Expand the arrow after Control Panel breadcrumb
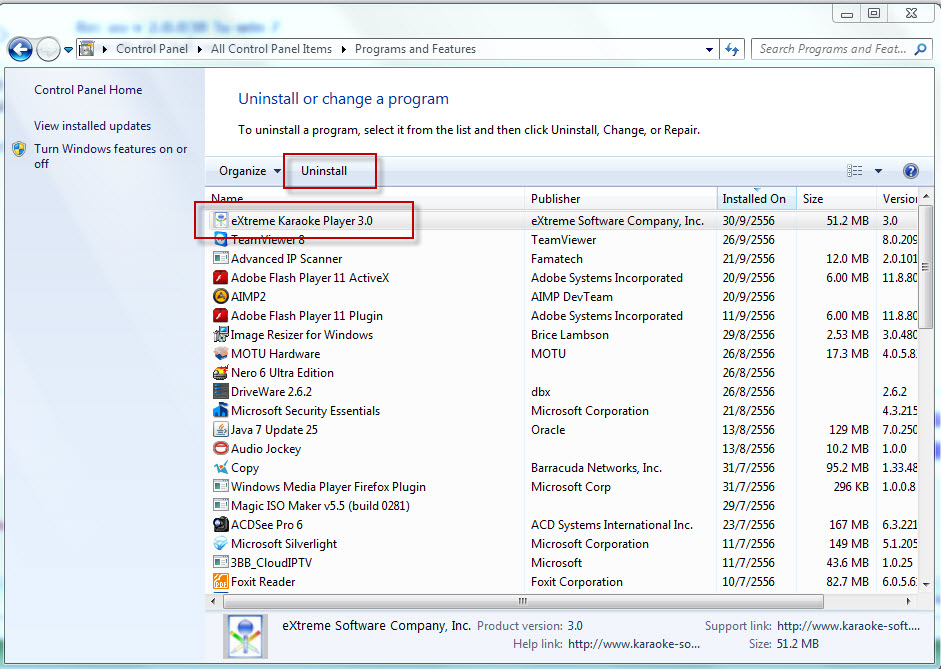 200,49
